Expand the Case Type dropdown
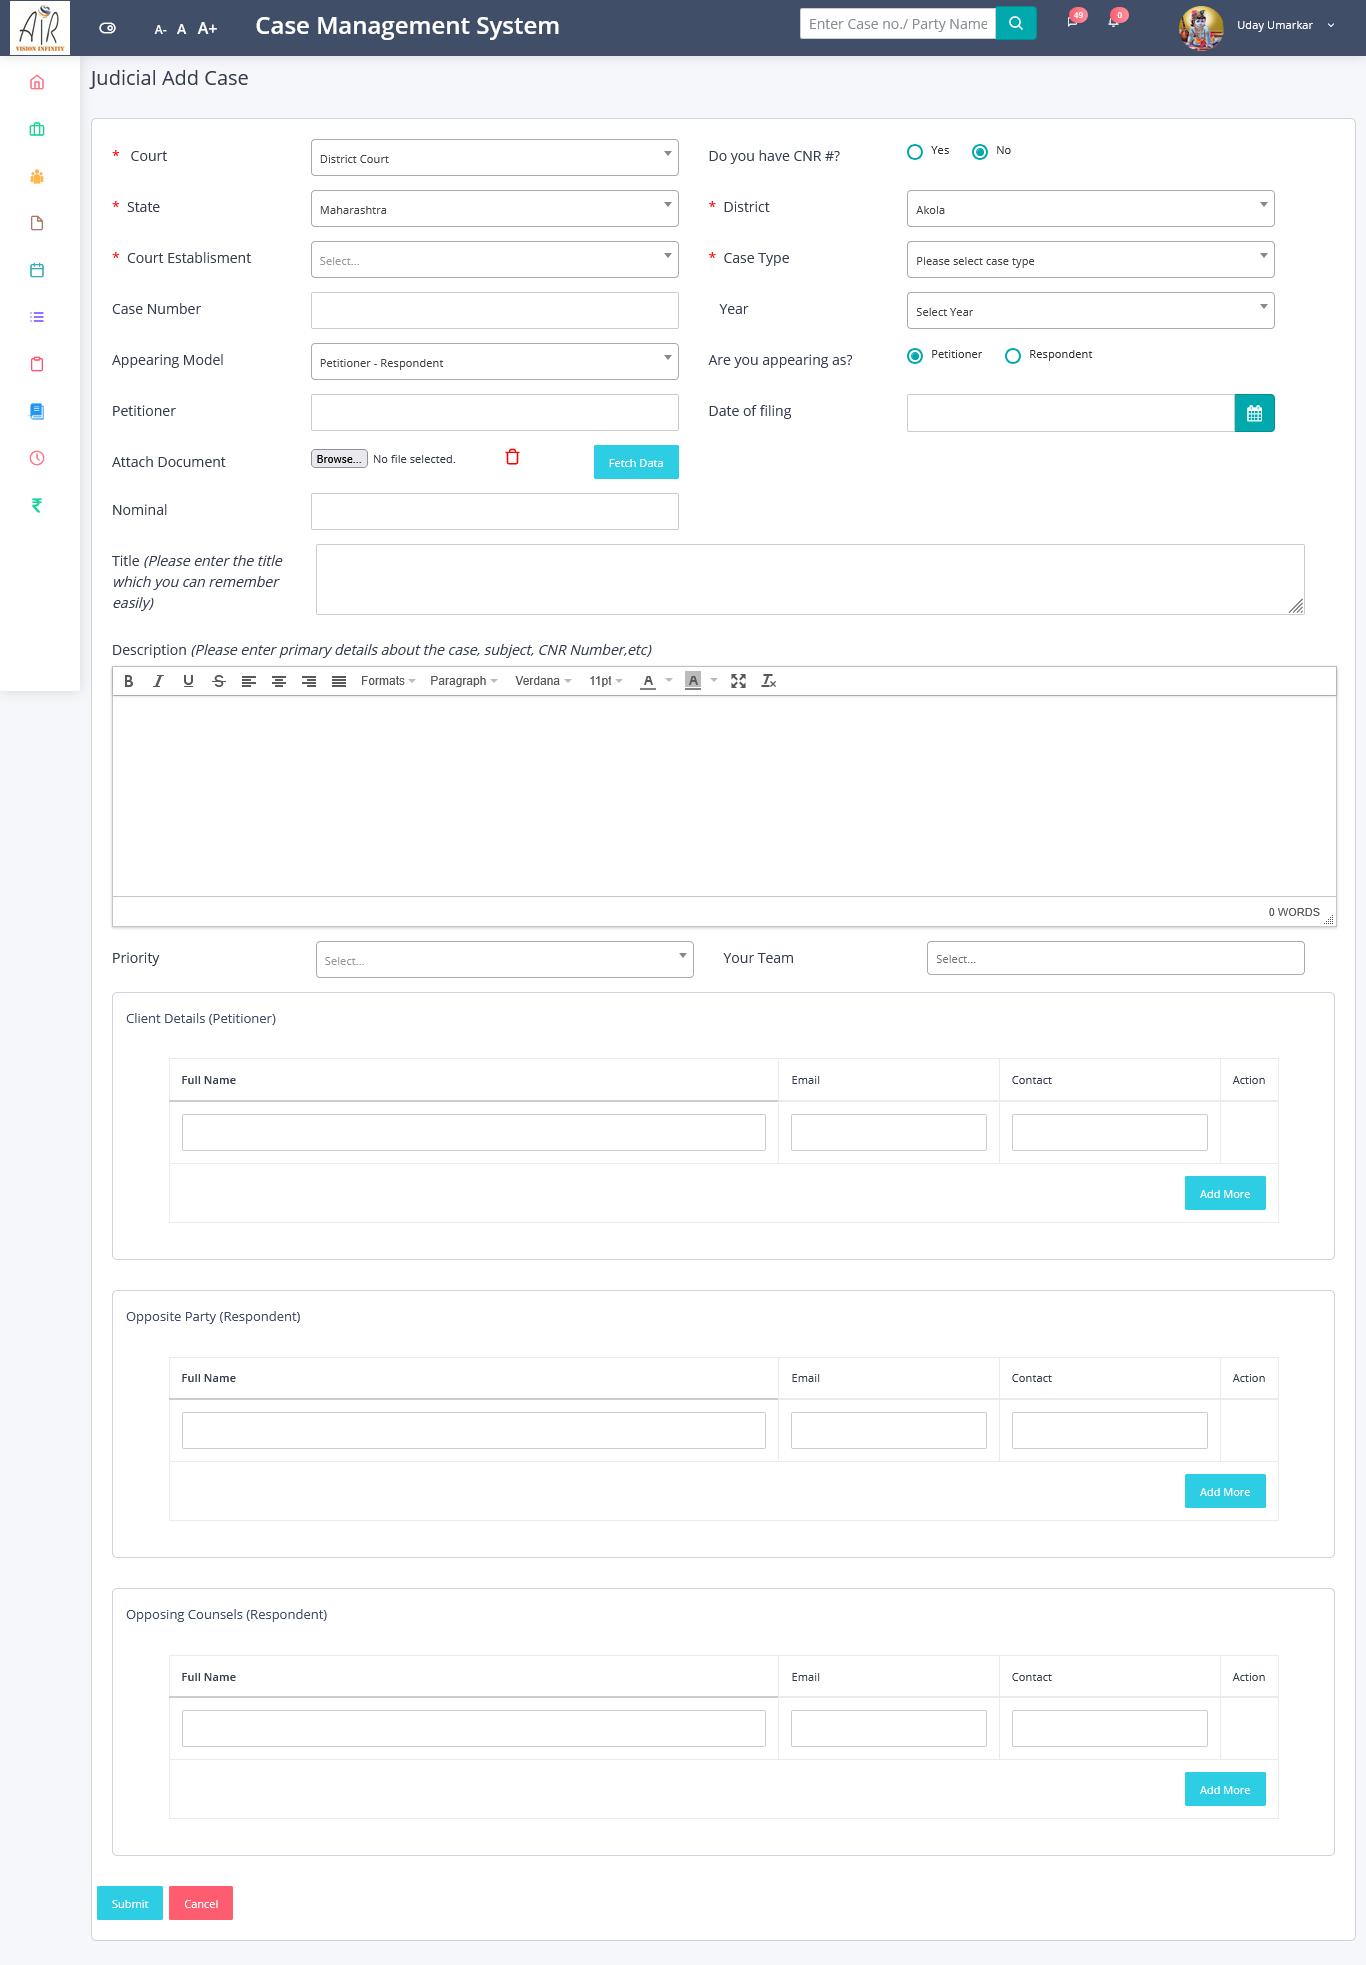1366x1965 pixels. point(1090,260)
